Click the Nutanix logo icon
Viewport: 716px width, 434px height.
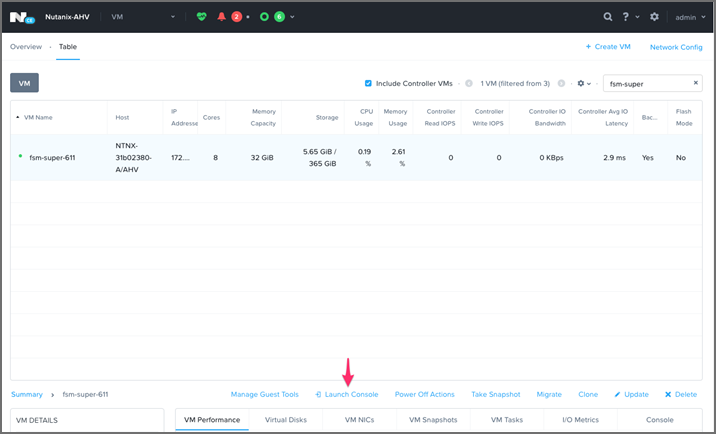point(22,17)
